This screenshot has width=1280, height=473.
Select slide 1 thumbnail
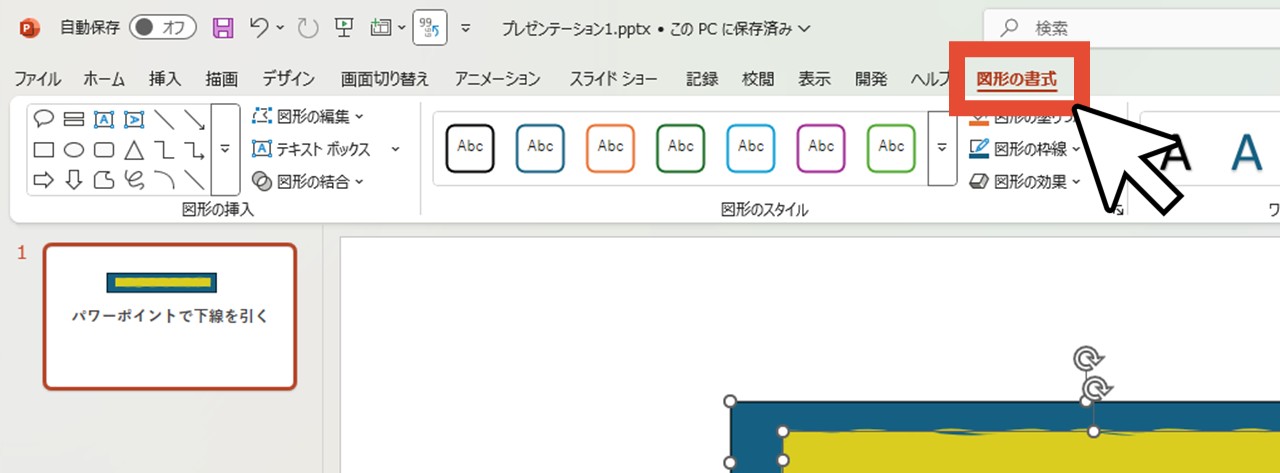click(170, 316)
